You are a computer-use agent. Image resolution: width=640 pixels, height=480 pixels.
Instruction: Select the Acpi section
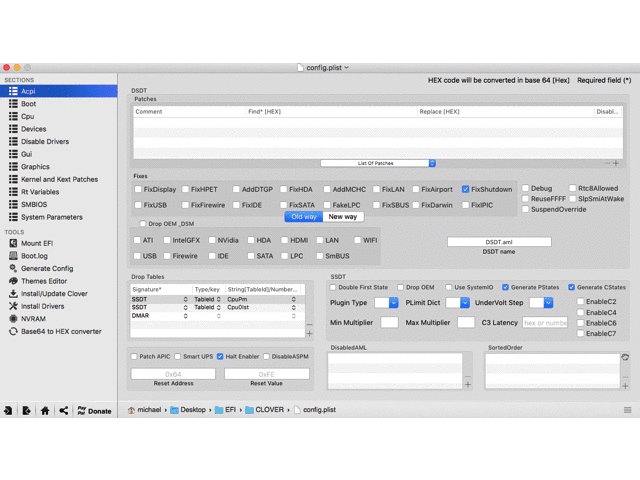tap(59, 91)
